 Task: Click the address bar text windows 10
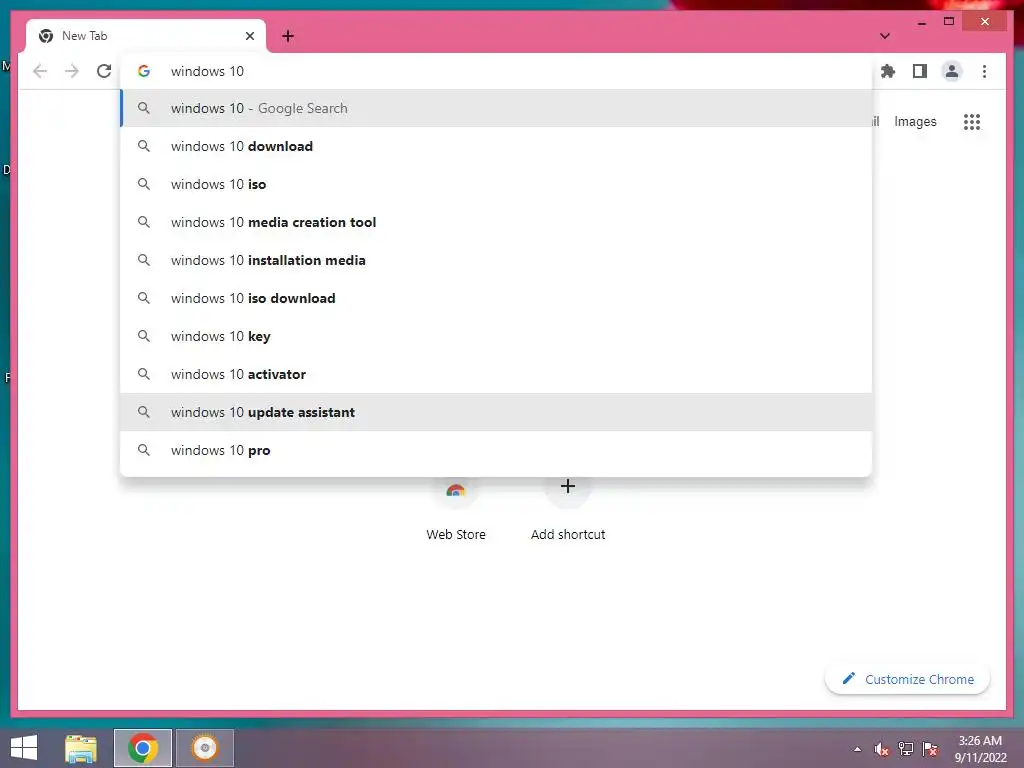(207, 71)
